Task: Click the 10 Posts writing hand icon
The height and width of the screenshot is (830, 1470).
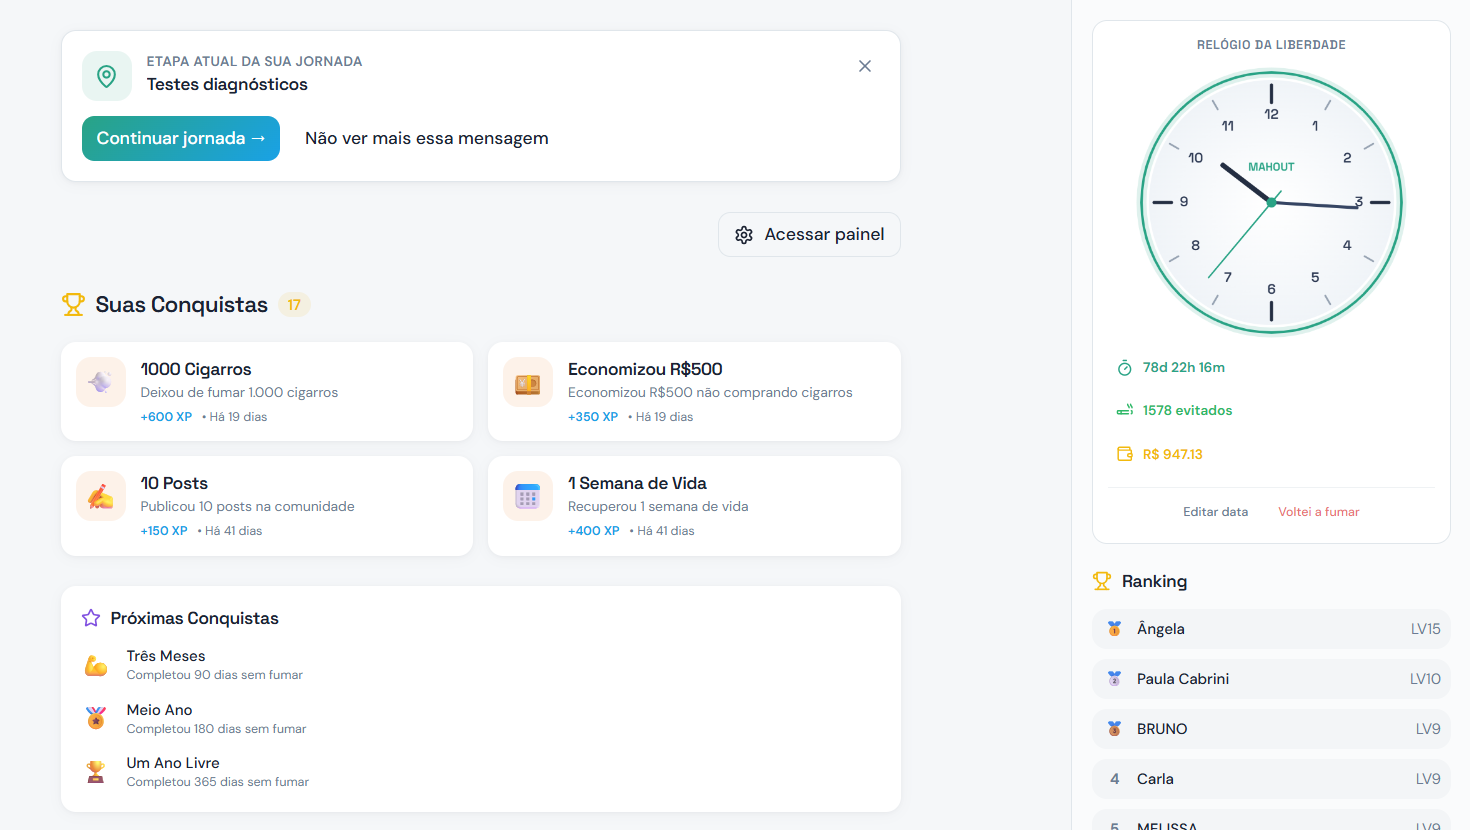Action: (101, 496)
